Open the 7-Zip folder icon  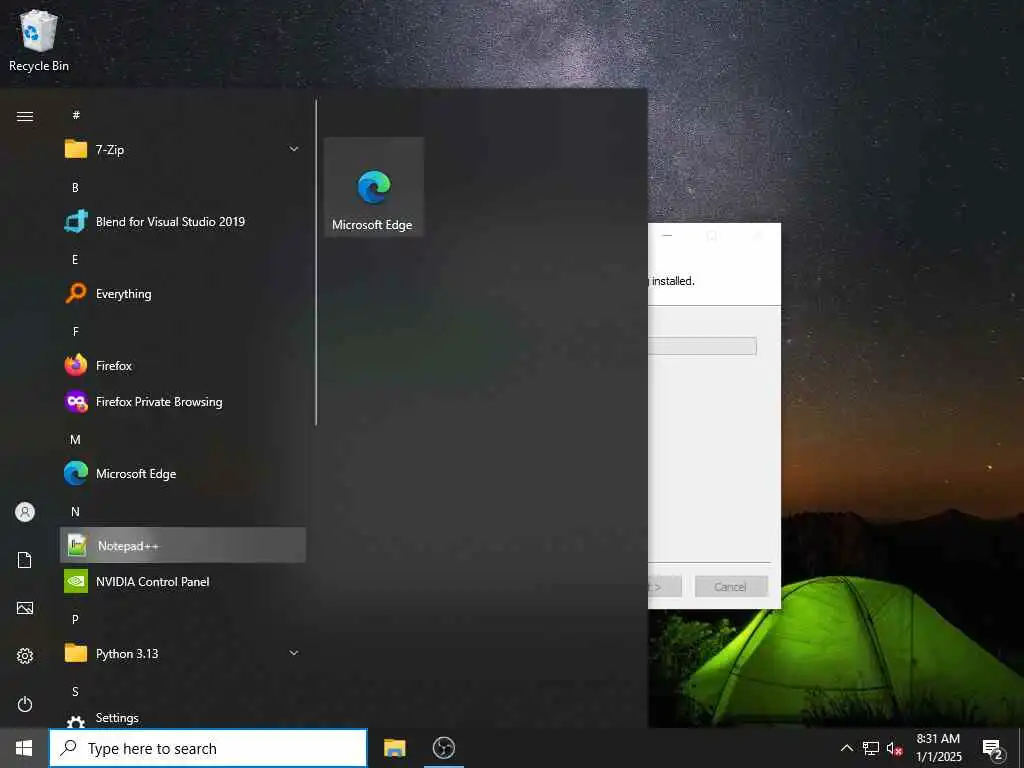pyautogui.click(x=76, y=150)
